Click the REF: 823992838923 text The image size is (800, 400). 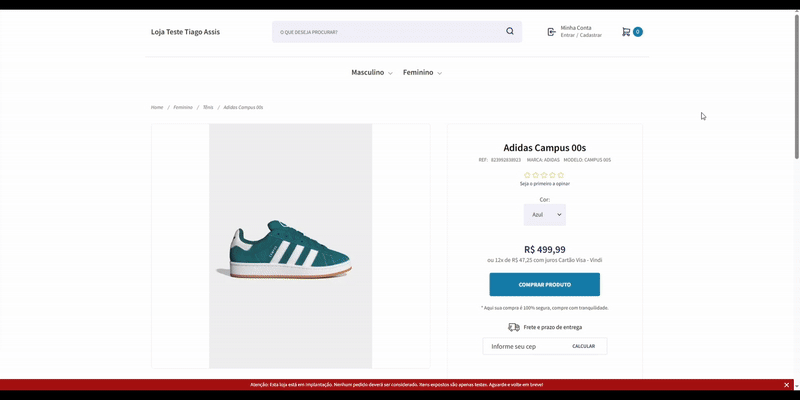click(499, 160)
